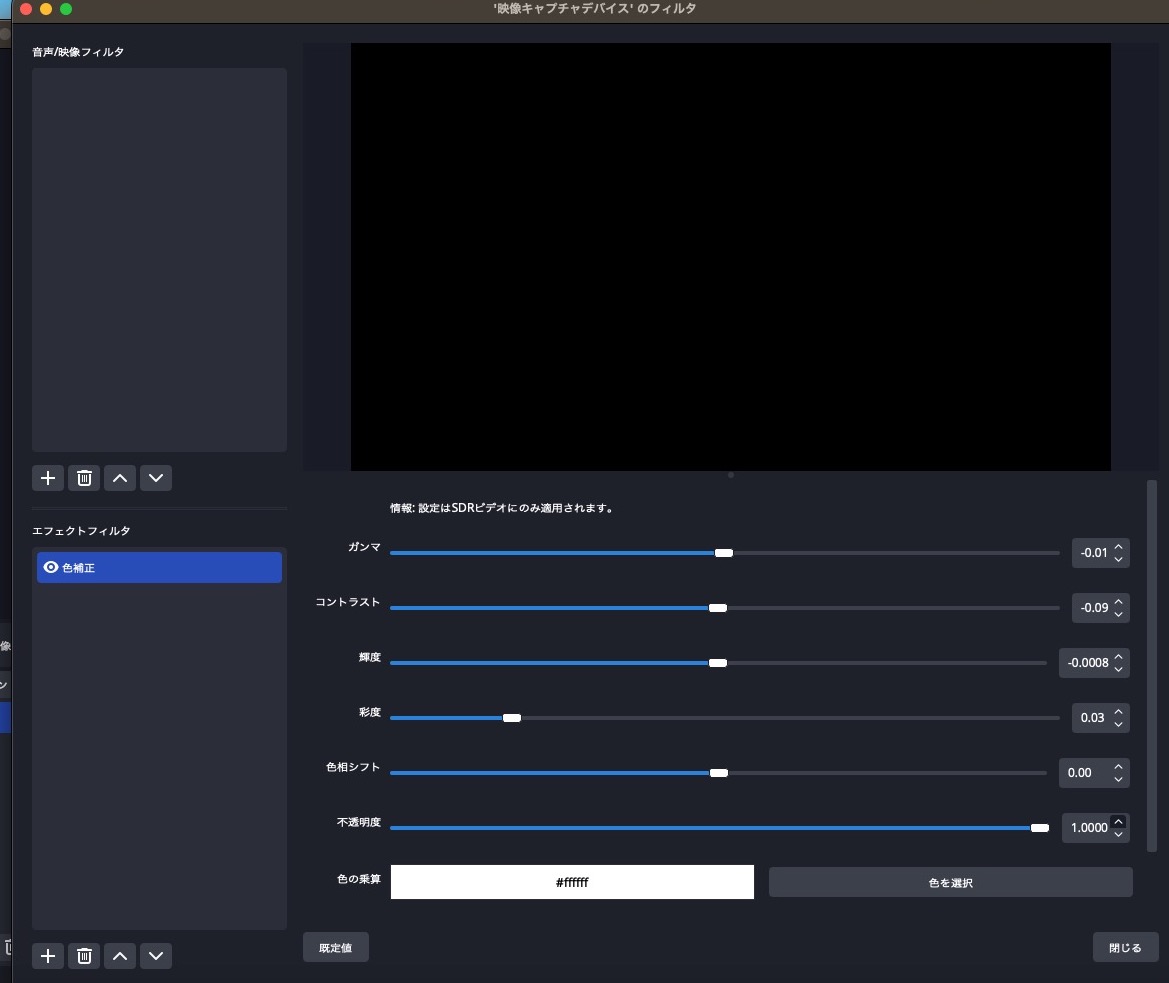Click the エフェクトフィルタ heading

(81, 531)
